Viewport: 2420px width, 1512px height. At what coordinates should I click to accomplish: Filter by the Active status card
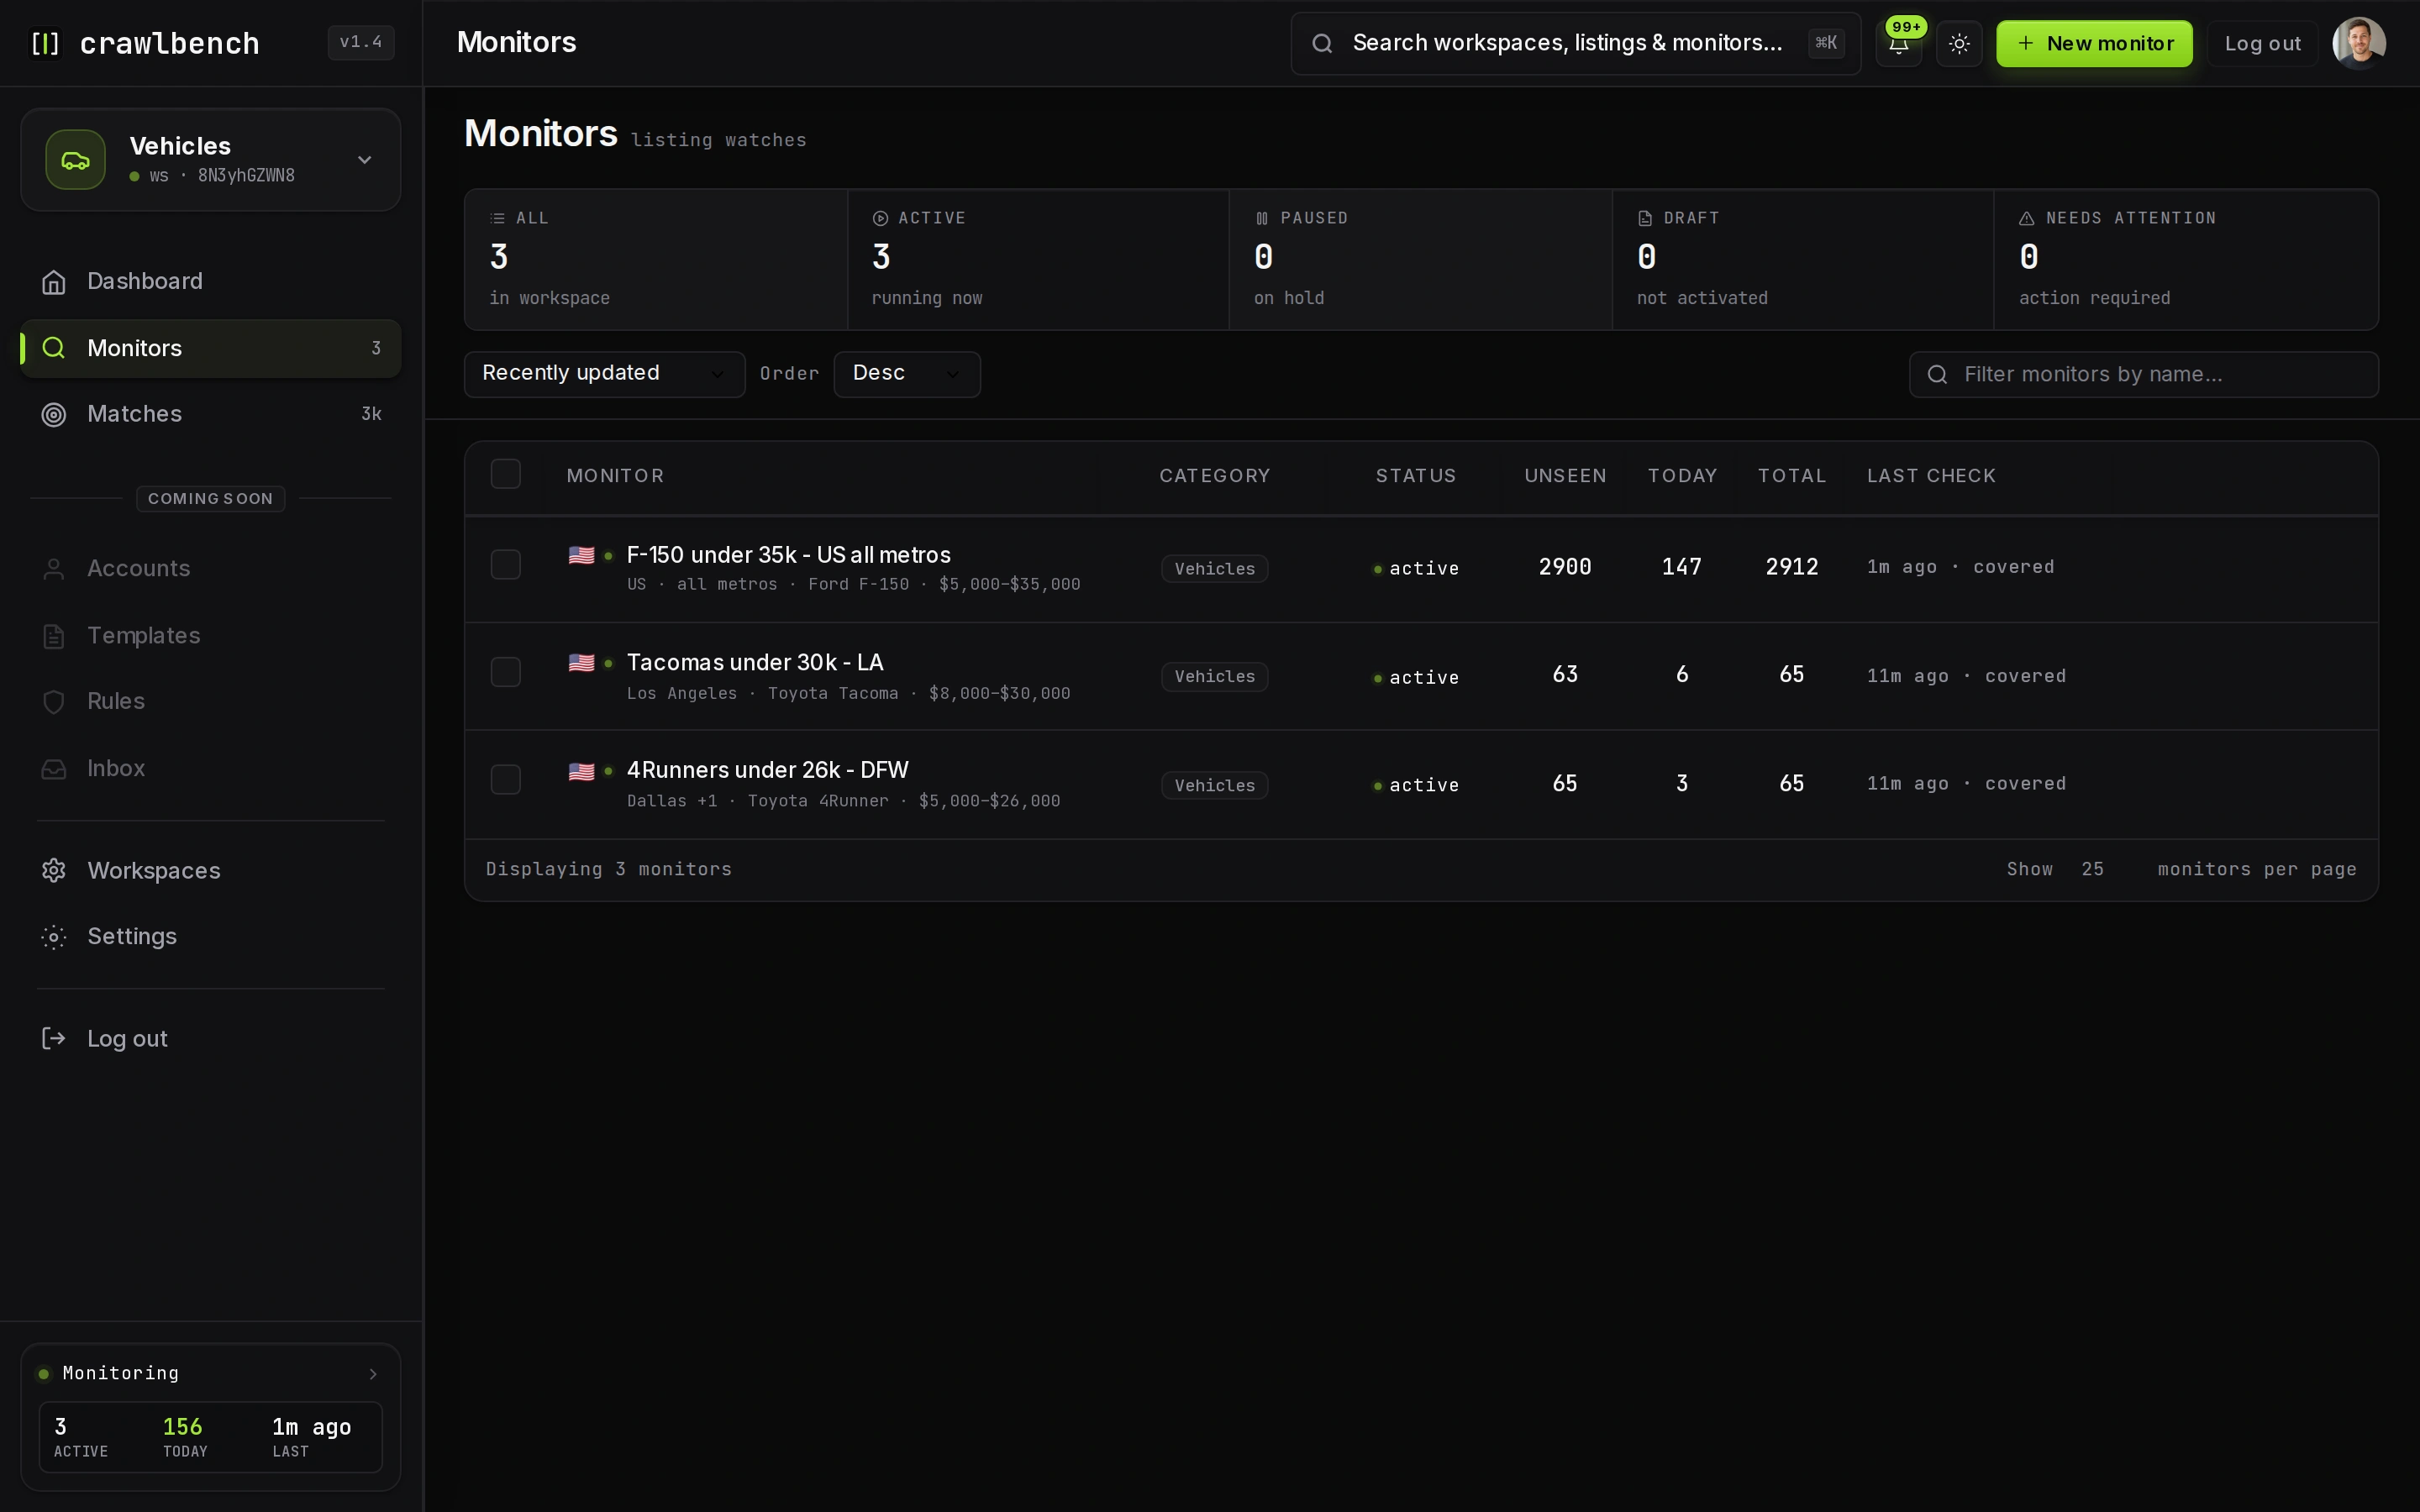pyautogui.click(x=1038, y=259)
